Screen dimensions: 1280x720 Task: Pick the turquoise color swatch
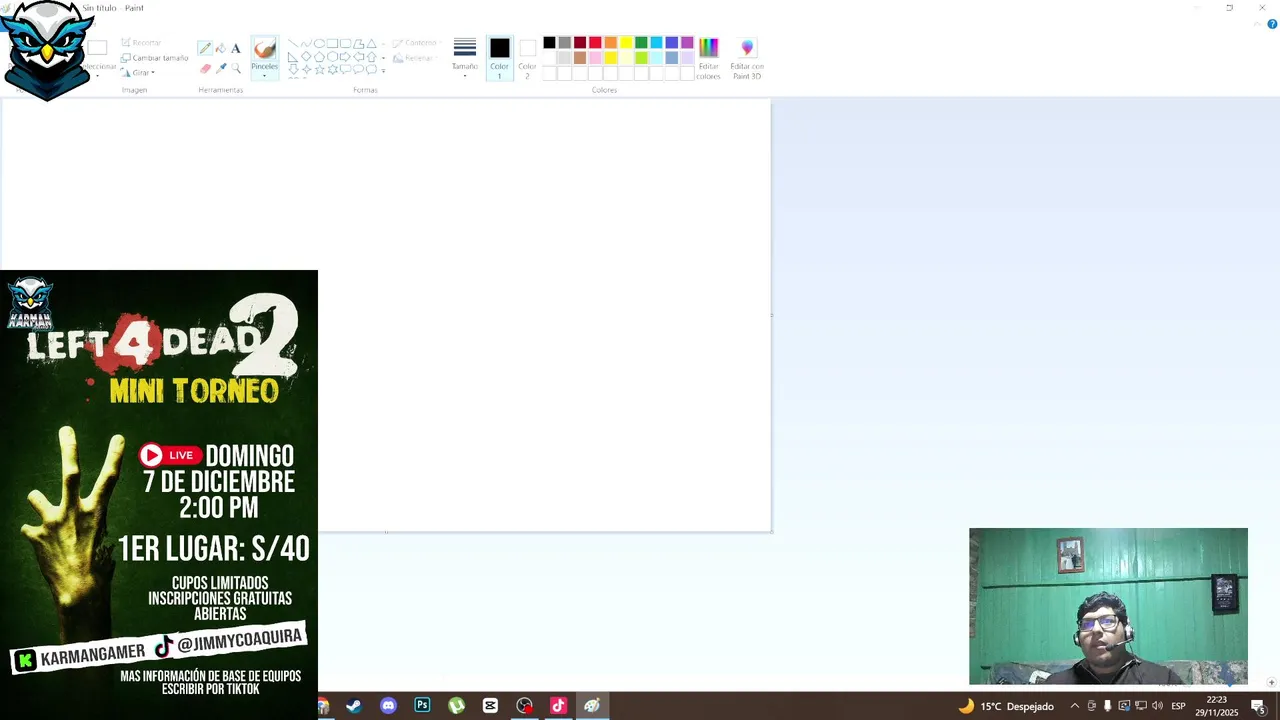click(656, 42)
